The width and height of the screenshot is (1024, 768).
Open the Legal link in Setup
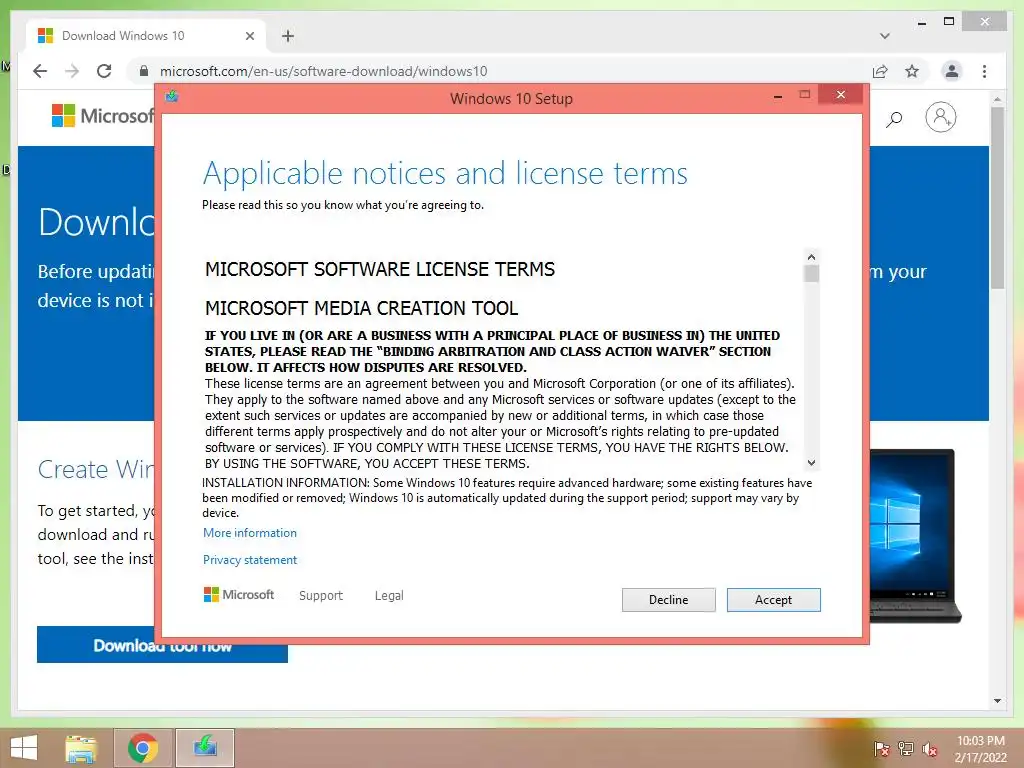pos(389,596)
